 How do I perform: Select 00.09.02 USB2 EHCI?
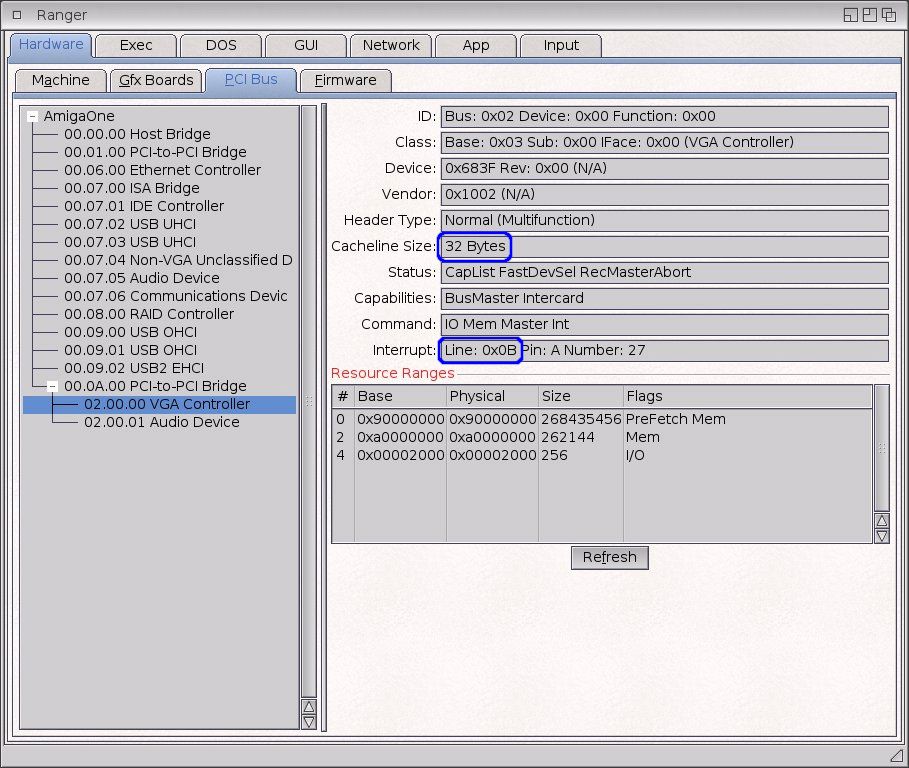(x=134, y=367)
